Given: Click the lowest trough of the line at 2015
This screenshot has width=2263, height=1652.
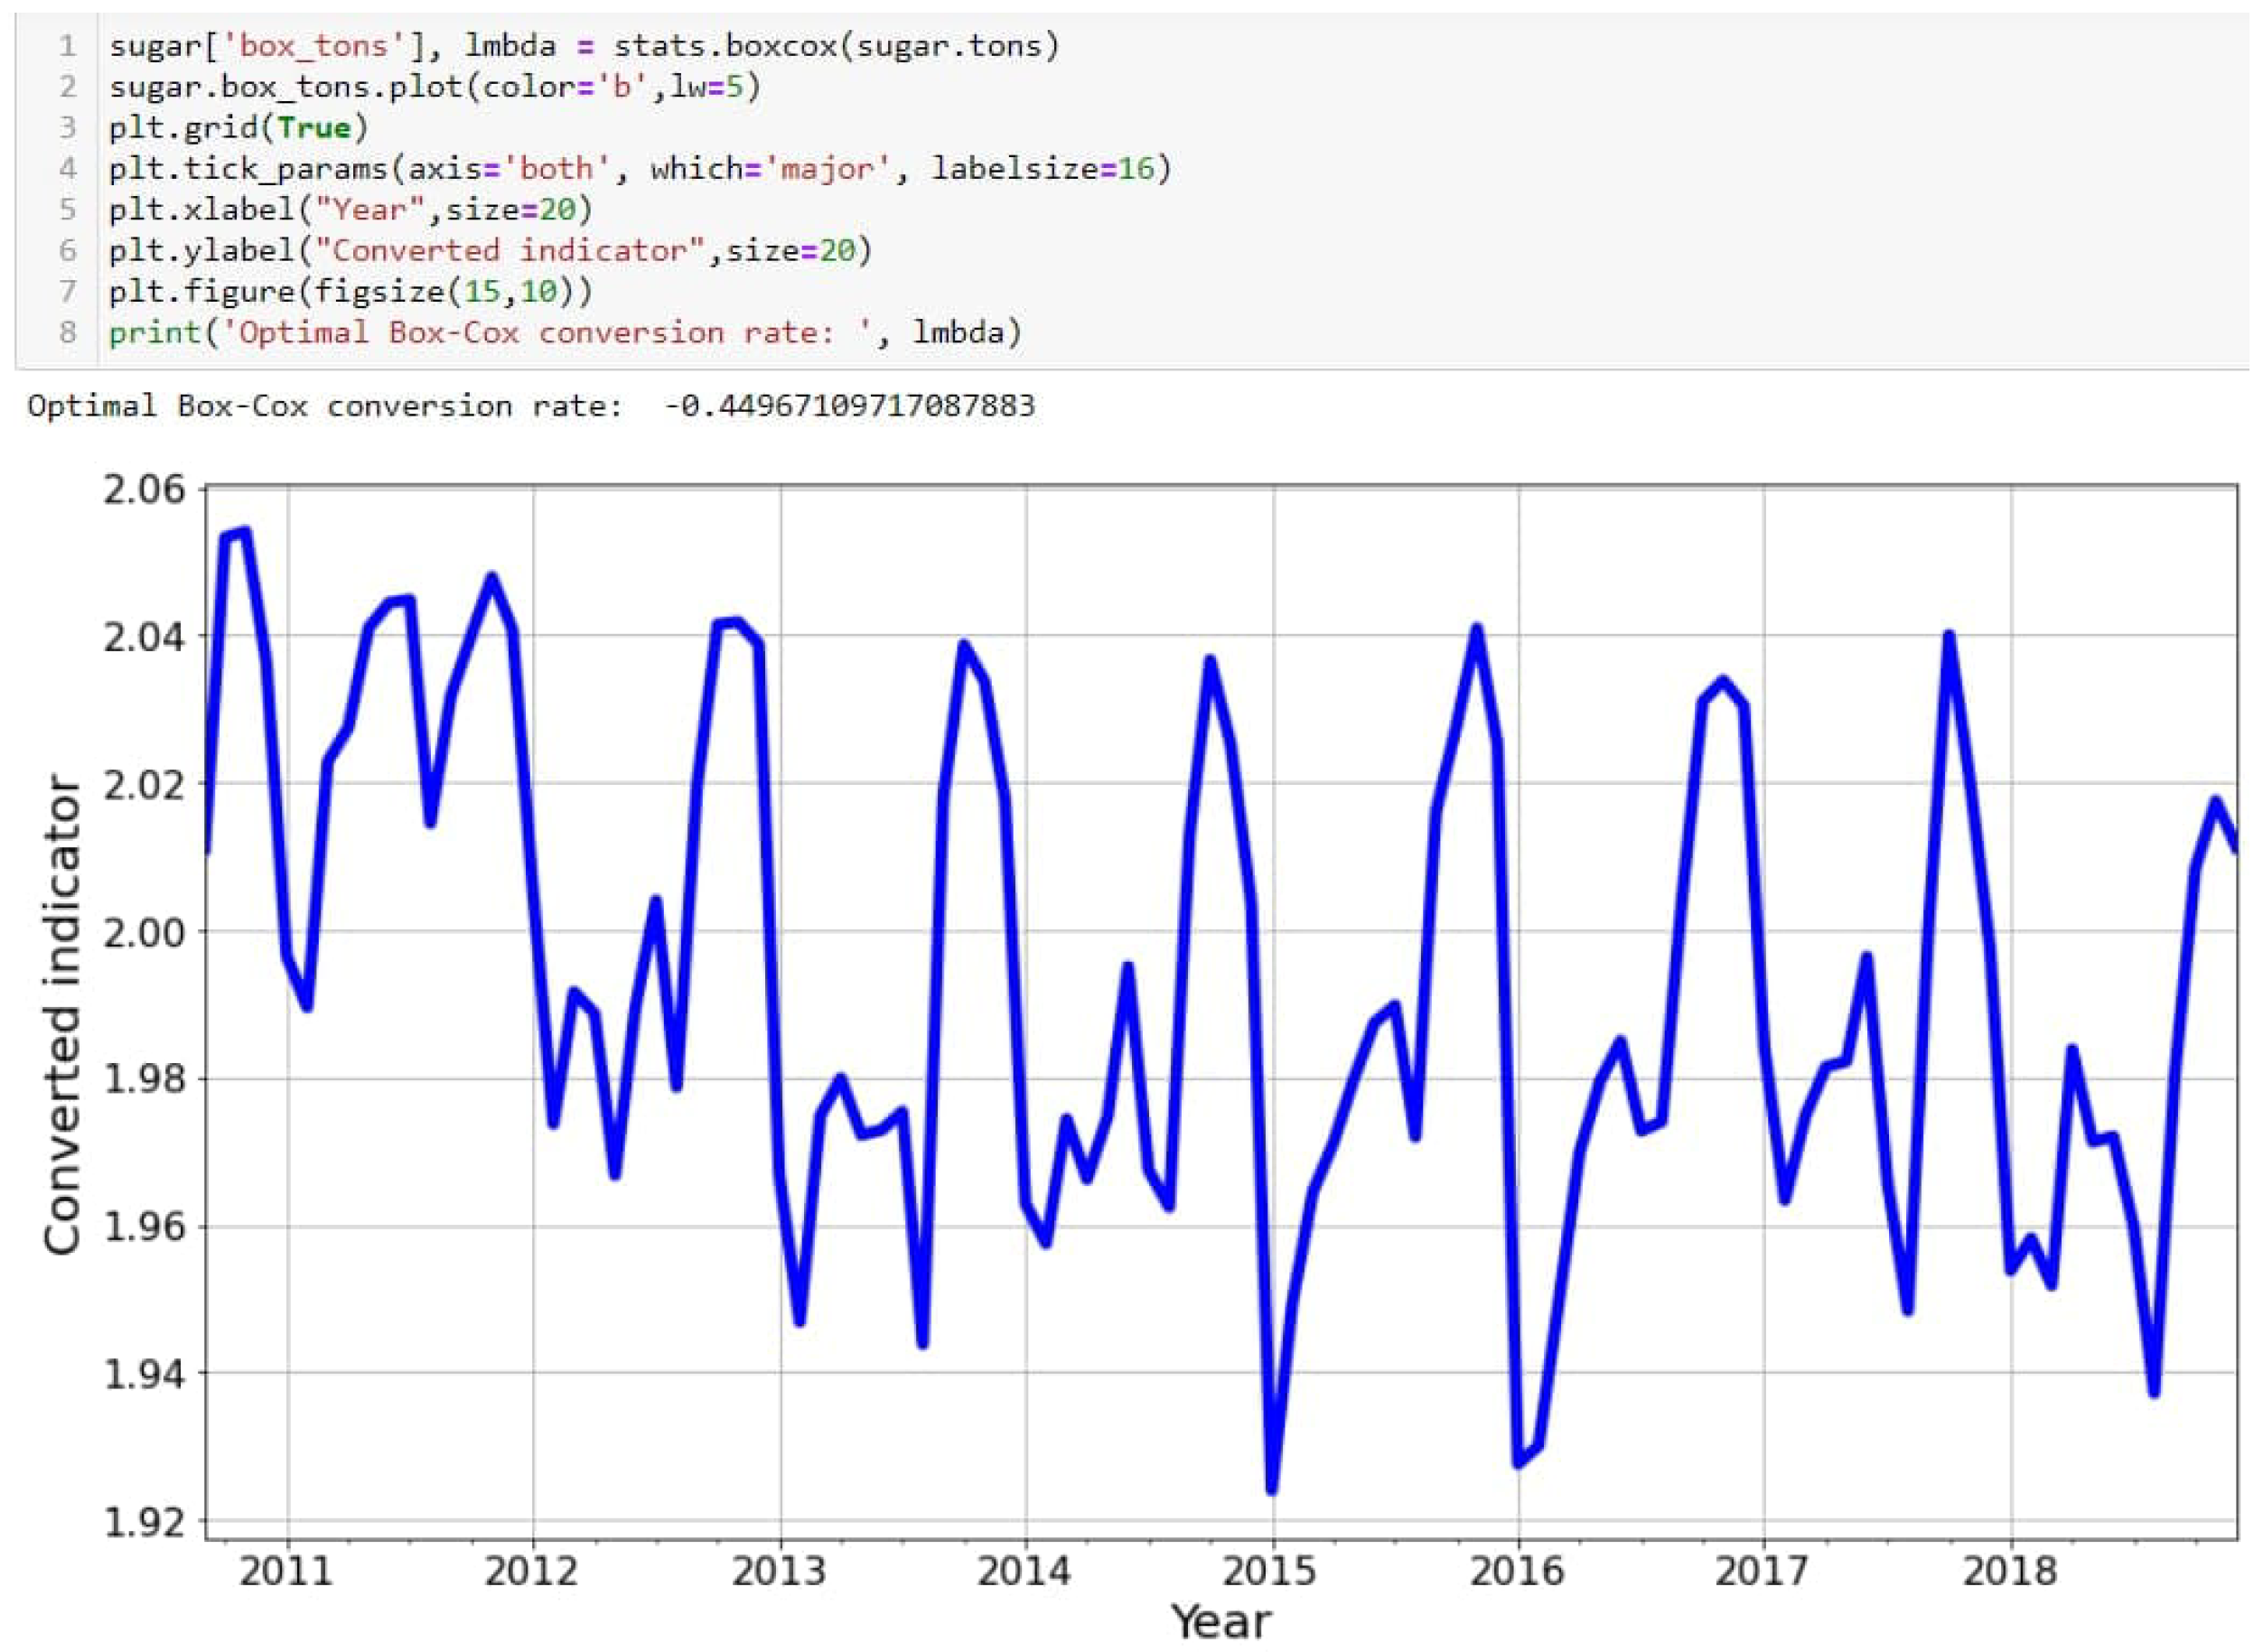Looking at the screenshot, I should tap(1272, 1490).
